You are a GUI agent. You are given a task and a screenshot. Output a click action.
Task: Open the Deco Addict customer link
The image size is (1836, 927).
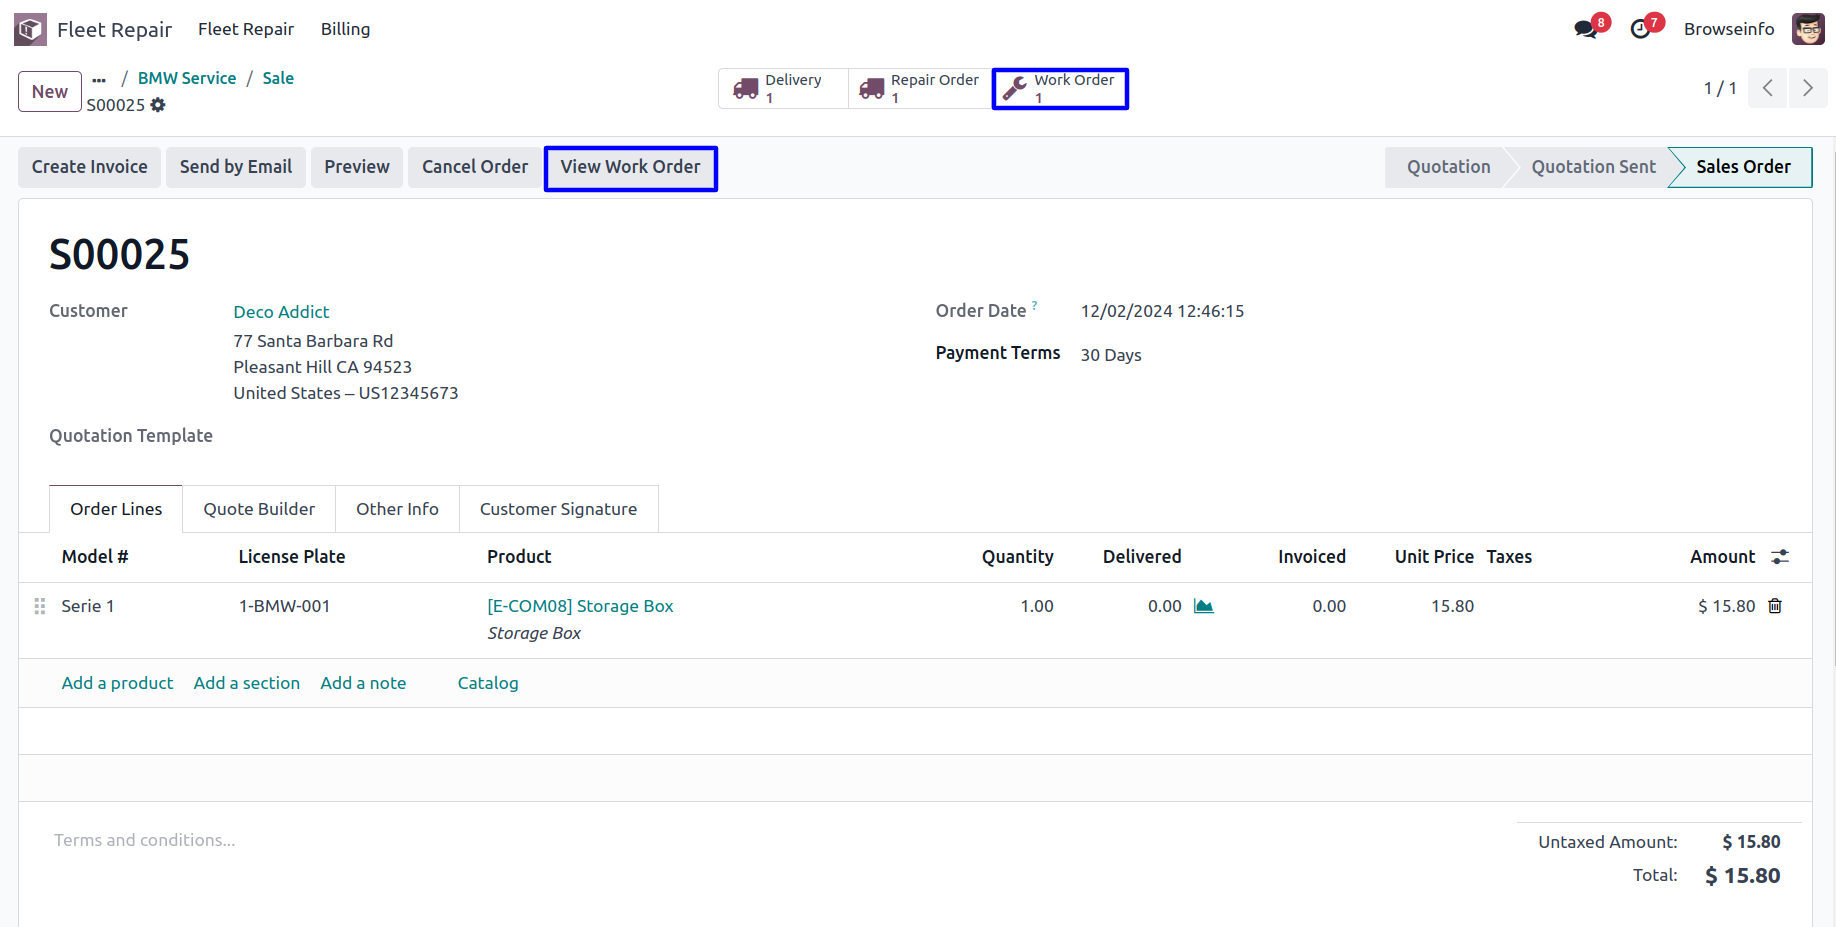(x=281, y=312)
